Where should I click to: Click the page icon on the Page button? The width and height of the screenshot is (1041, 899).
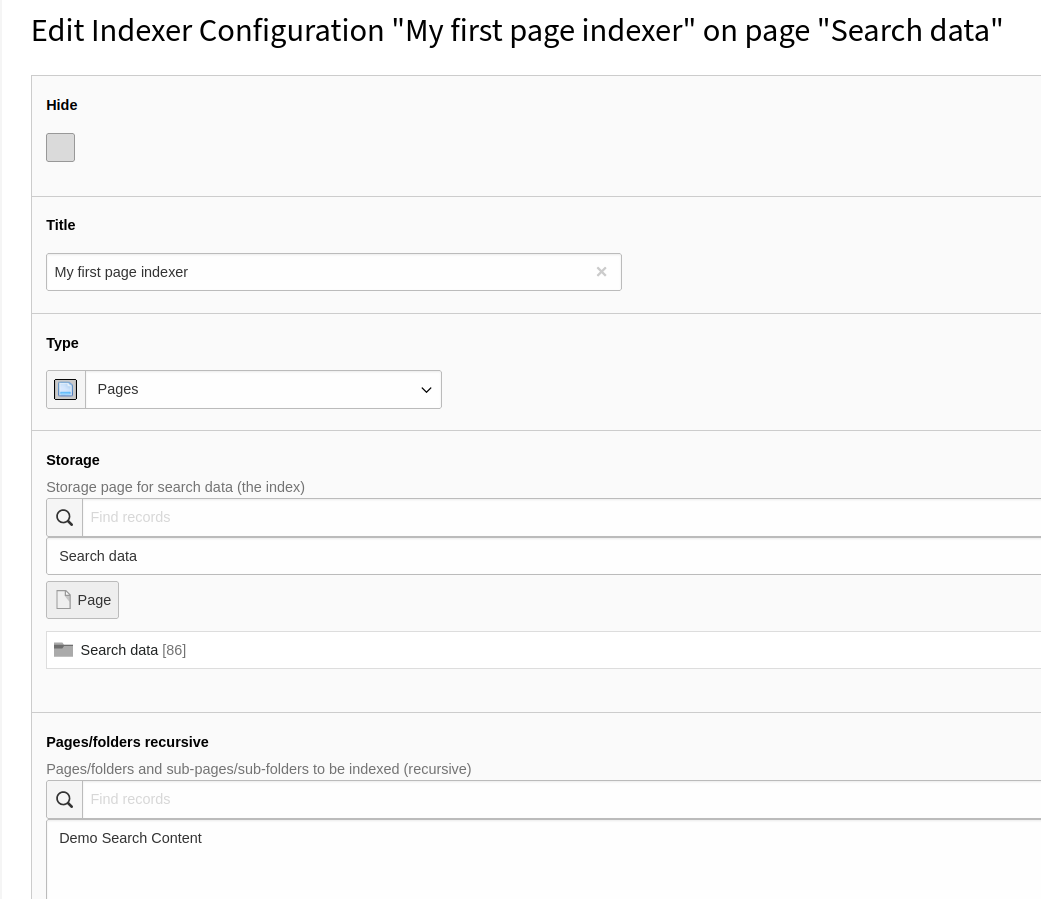point(63,599)
